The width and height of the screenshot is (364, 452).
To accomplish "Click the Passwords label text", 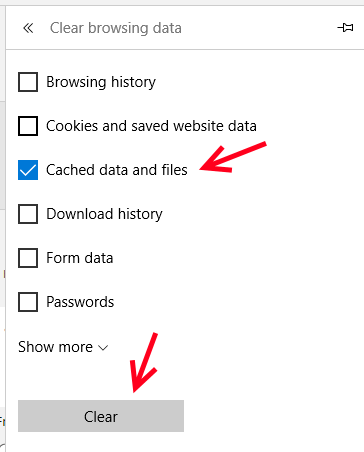I will click(80, 302).
